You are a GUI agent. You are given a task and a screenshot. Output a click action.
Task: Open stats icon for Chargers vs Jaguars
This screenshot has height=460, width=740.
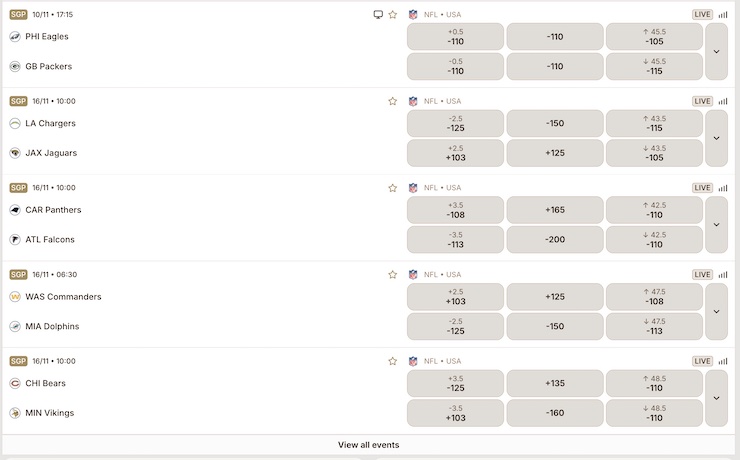723,101
